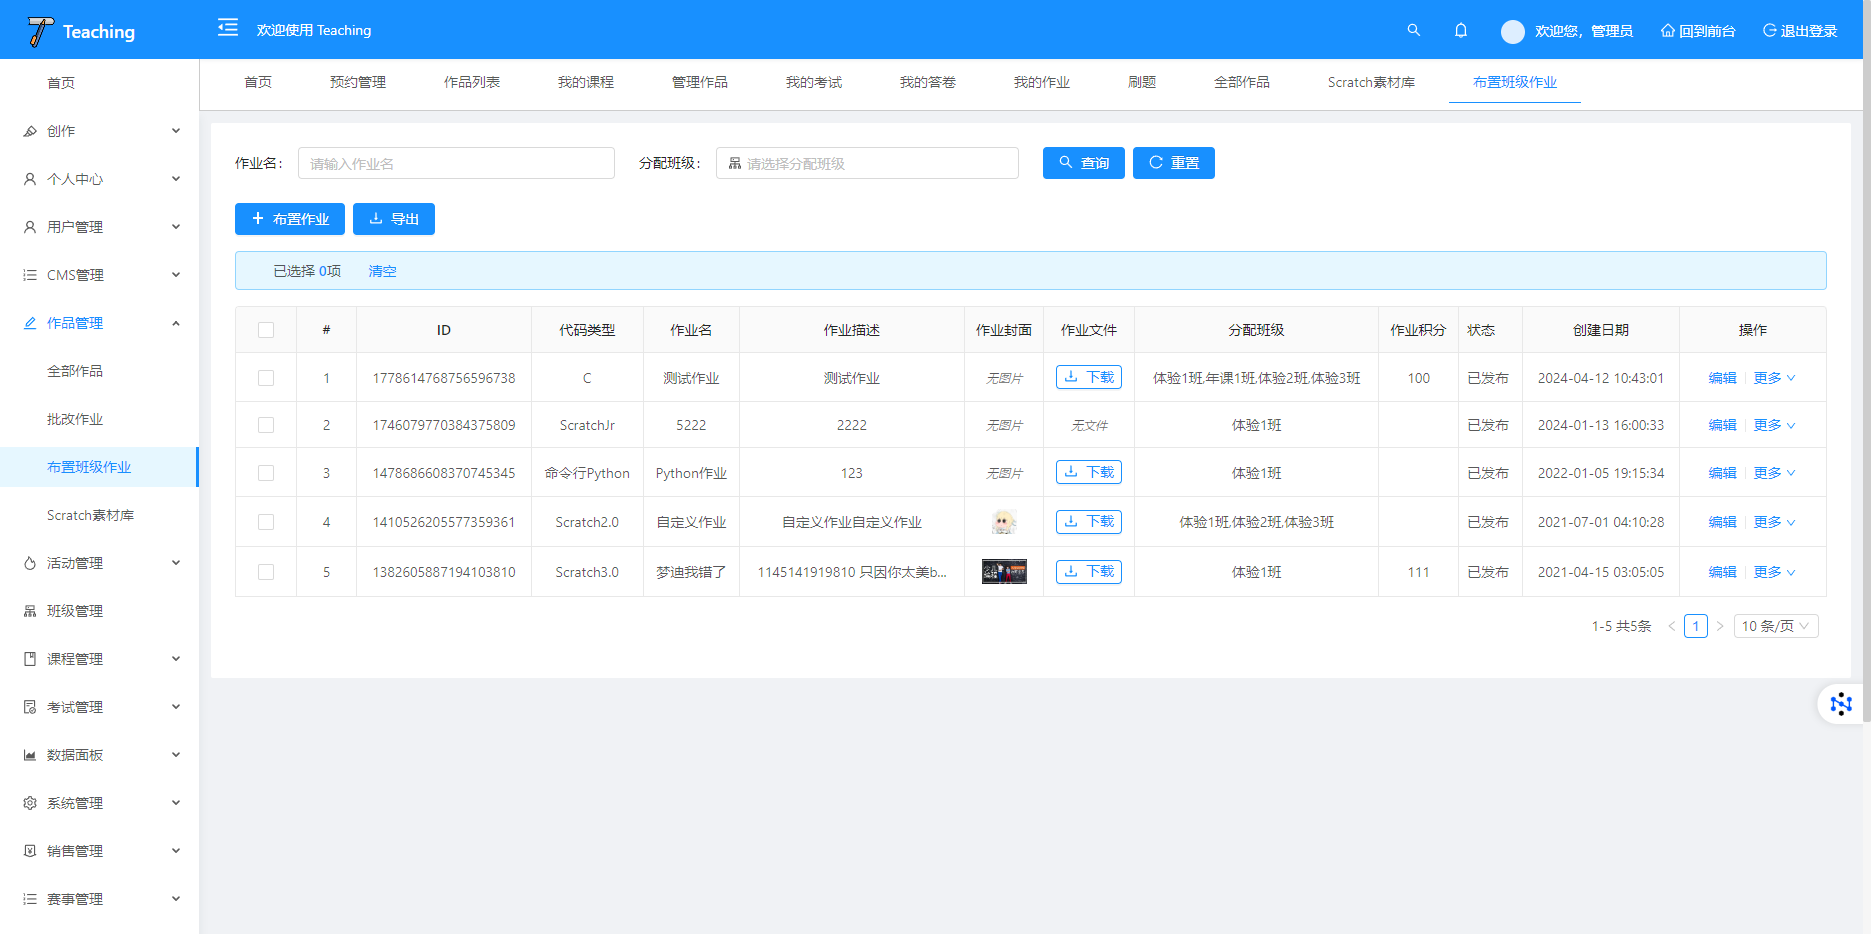The image size is (1871, 934).
Task: Toggle the sidebar collapse menu icon
Action: [x=228, y=28]
